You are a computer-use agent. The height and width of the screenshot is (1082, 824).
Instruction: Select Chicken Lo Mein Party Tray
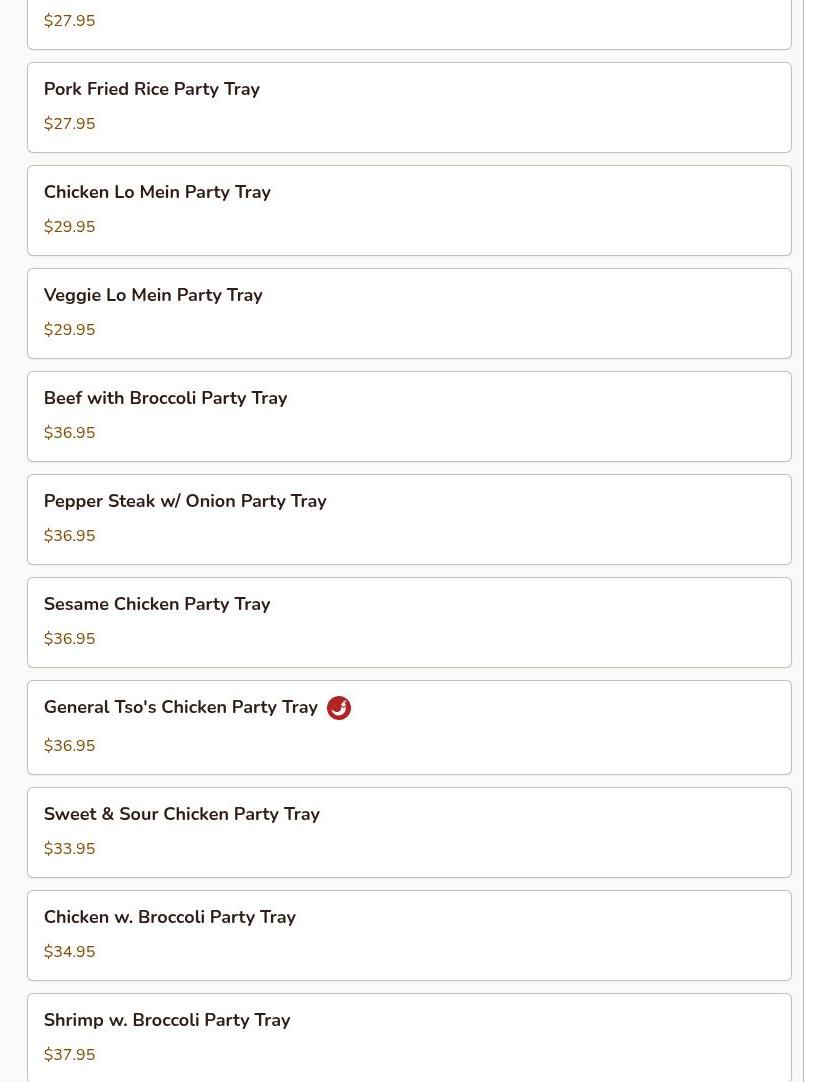(157, 192)
